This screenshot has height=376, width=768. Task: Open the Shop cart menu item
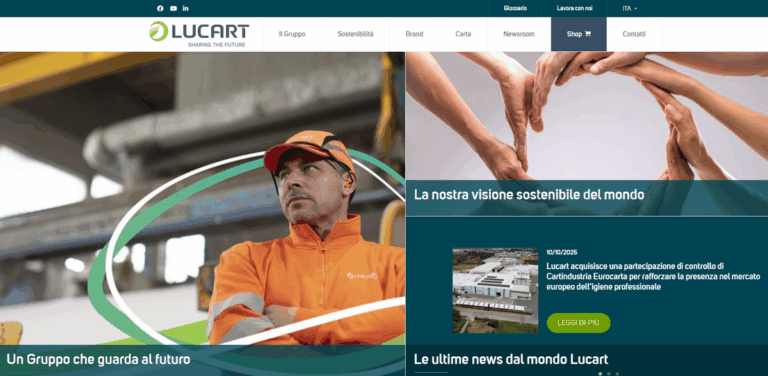click(x=579, y=34)
